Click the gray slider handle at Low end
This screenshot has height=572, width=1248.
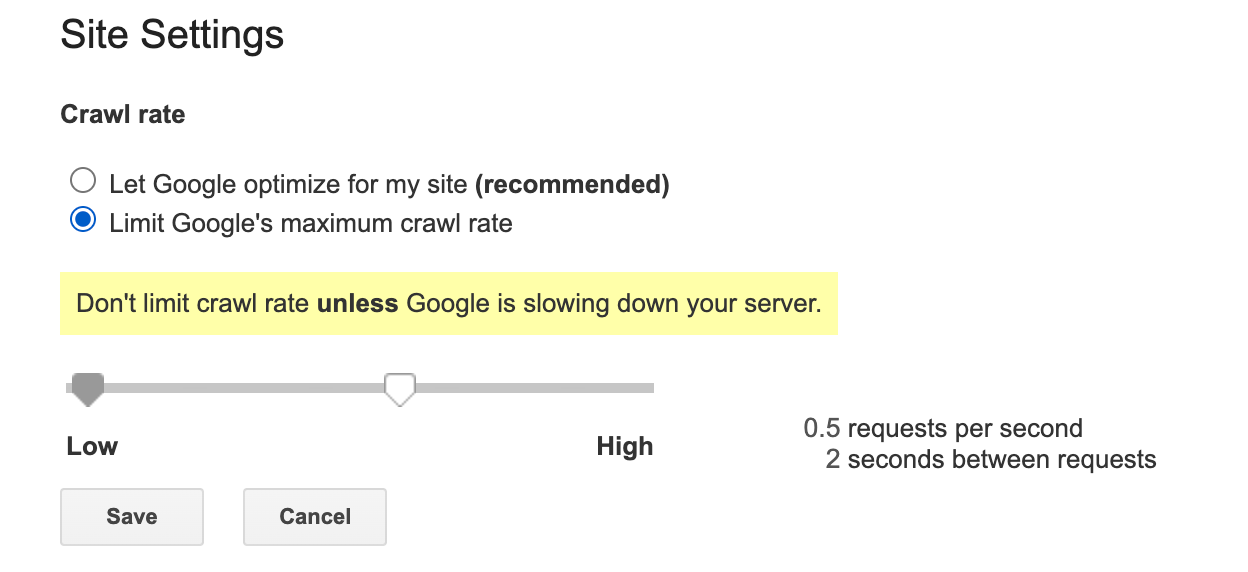tap(88, 388)
